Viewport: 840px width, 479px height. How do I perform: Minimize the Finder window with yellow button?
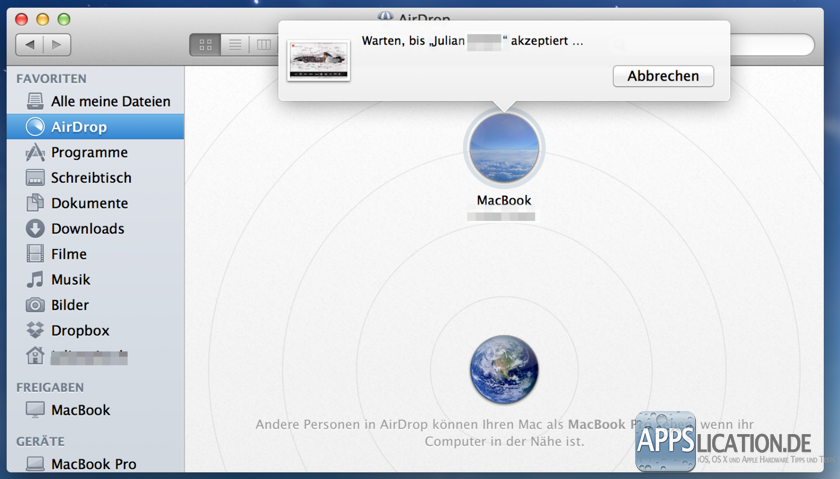tap(43, 20)
